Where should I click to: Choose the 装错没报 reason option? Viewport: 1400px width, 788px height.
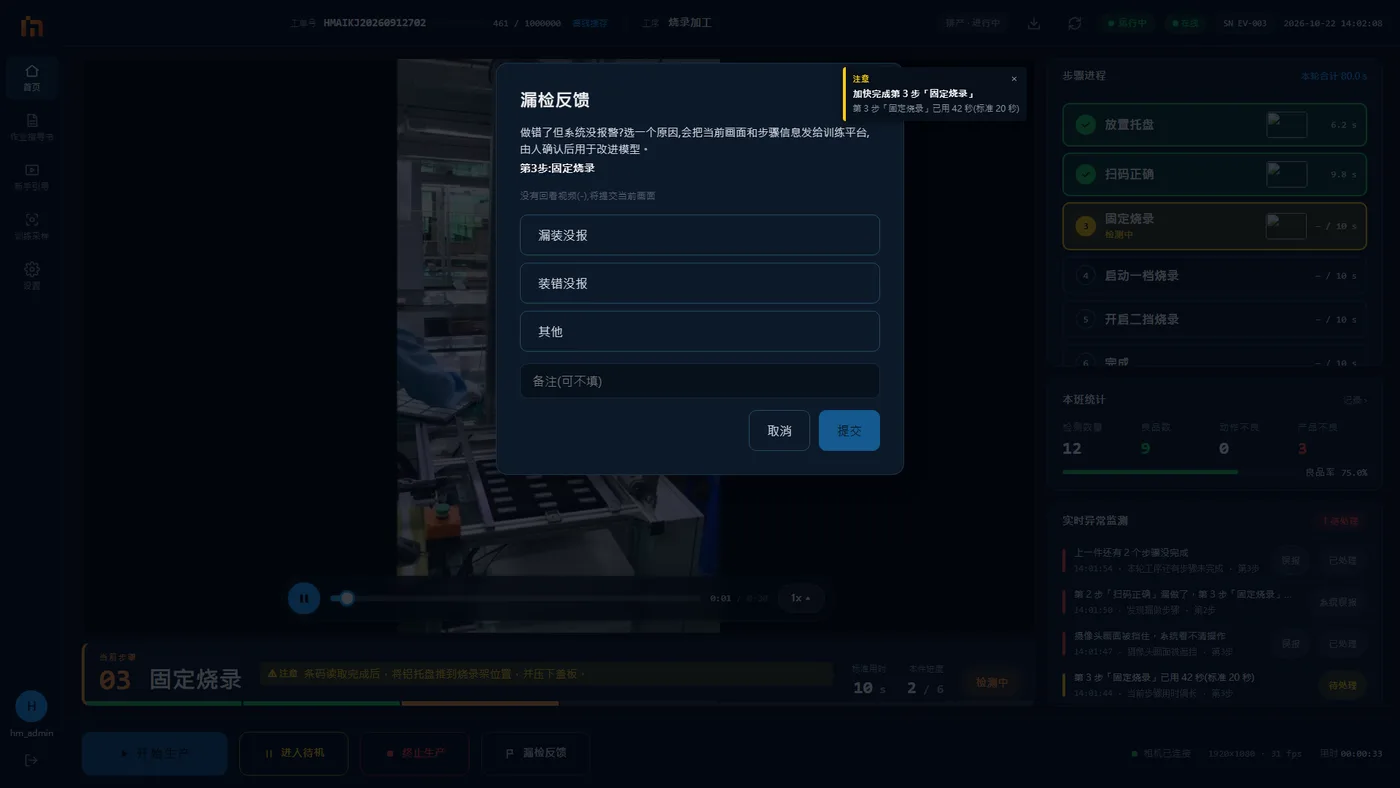tap(699, 283)
